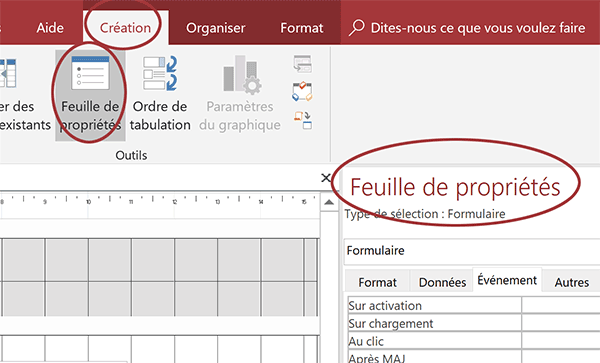This screenshot has width=600, height=363.
Task: Open the Organiser ribbon tab
Action: tap(215, 28)
